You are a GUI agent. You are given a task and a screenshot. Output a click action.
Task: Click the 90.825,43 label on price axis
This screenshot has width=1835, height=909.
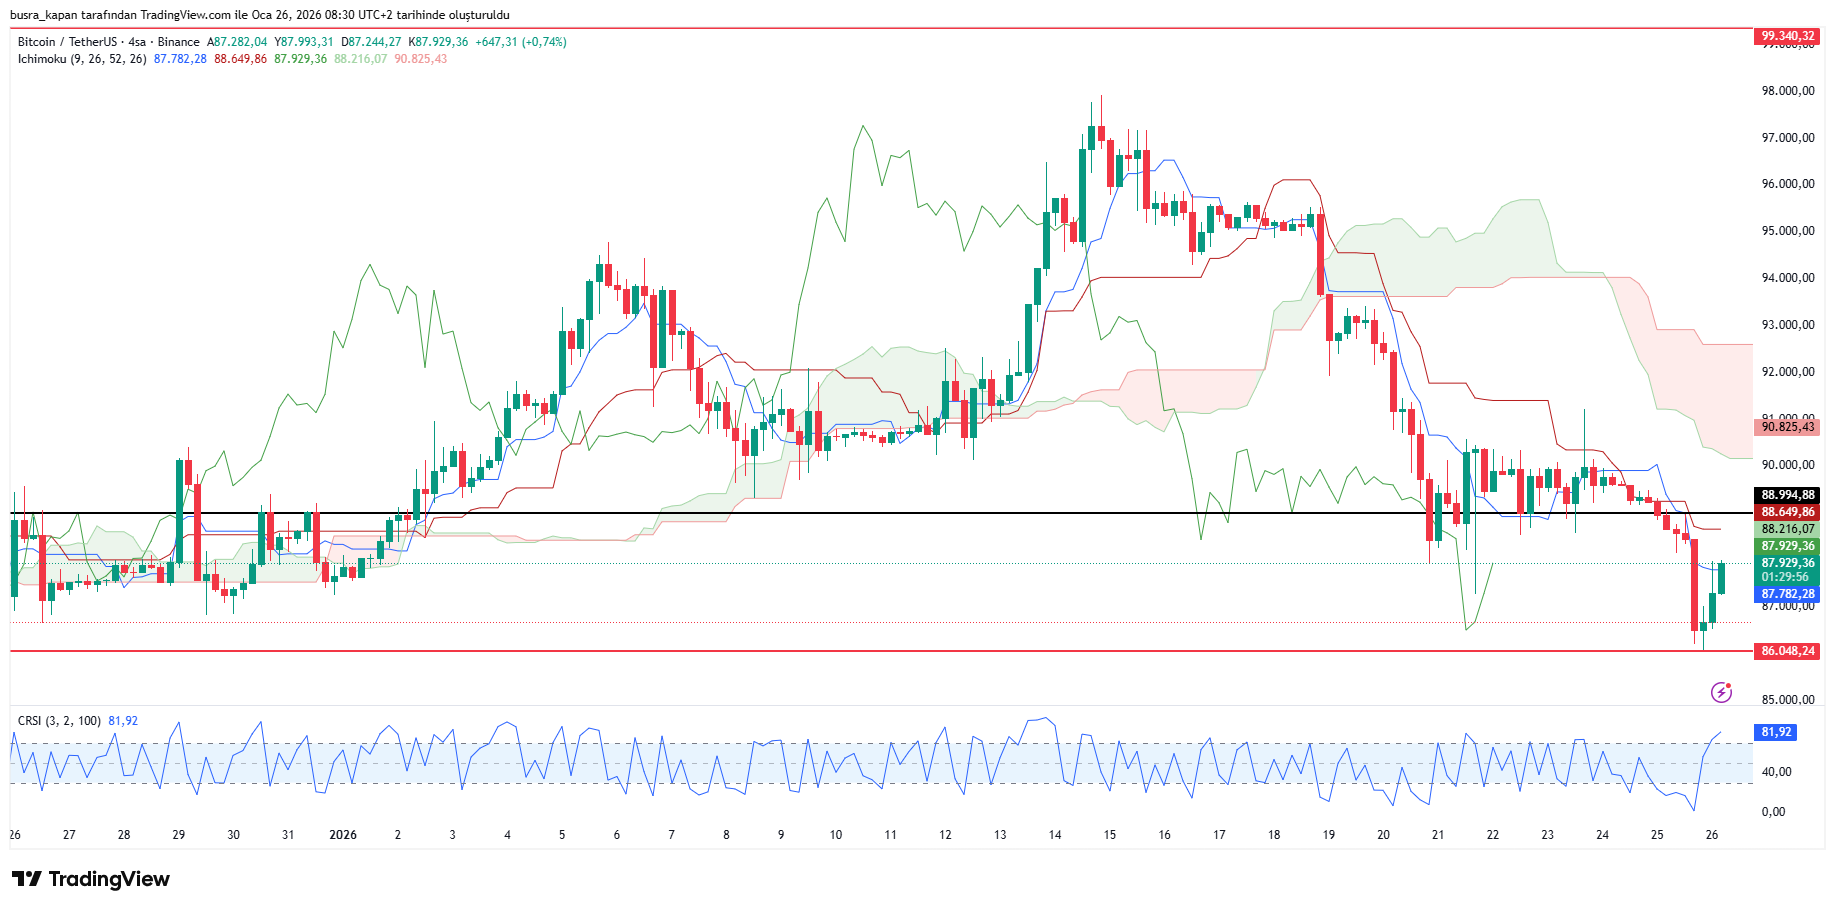point(1787,427)
